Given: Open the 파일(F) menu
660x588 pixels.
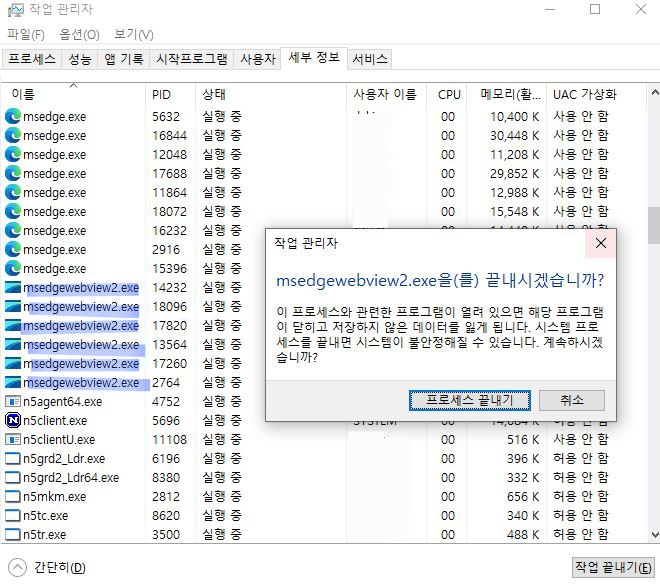Looking at the screenshot, I should coord(26,35).
